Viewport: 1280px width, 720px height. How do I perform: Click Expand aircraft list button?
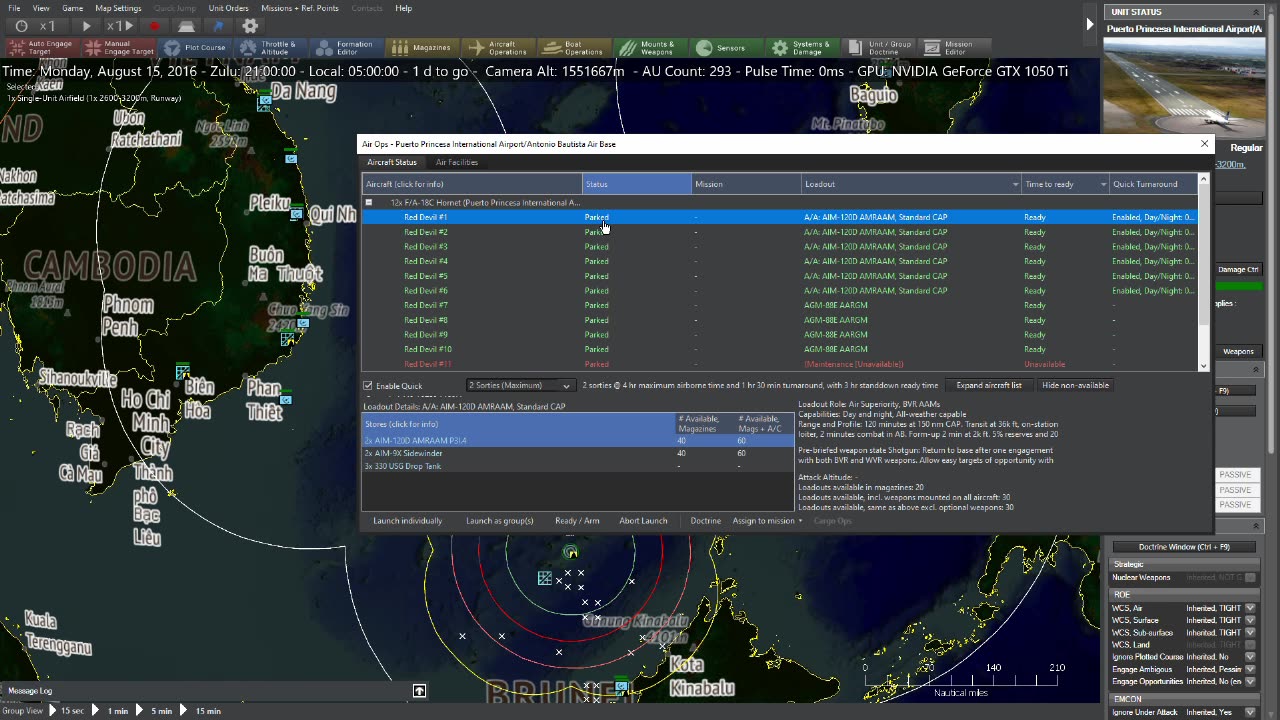coord(988,385)
